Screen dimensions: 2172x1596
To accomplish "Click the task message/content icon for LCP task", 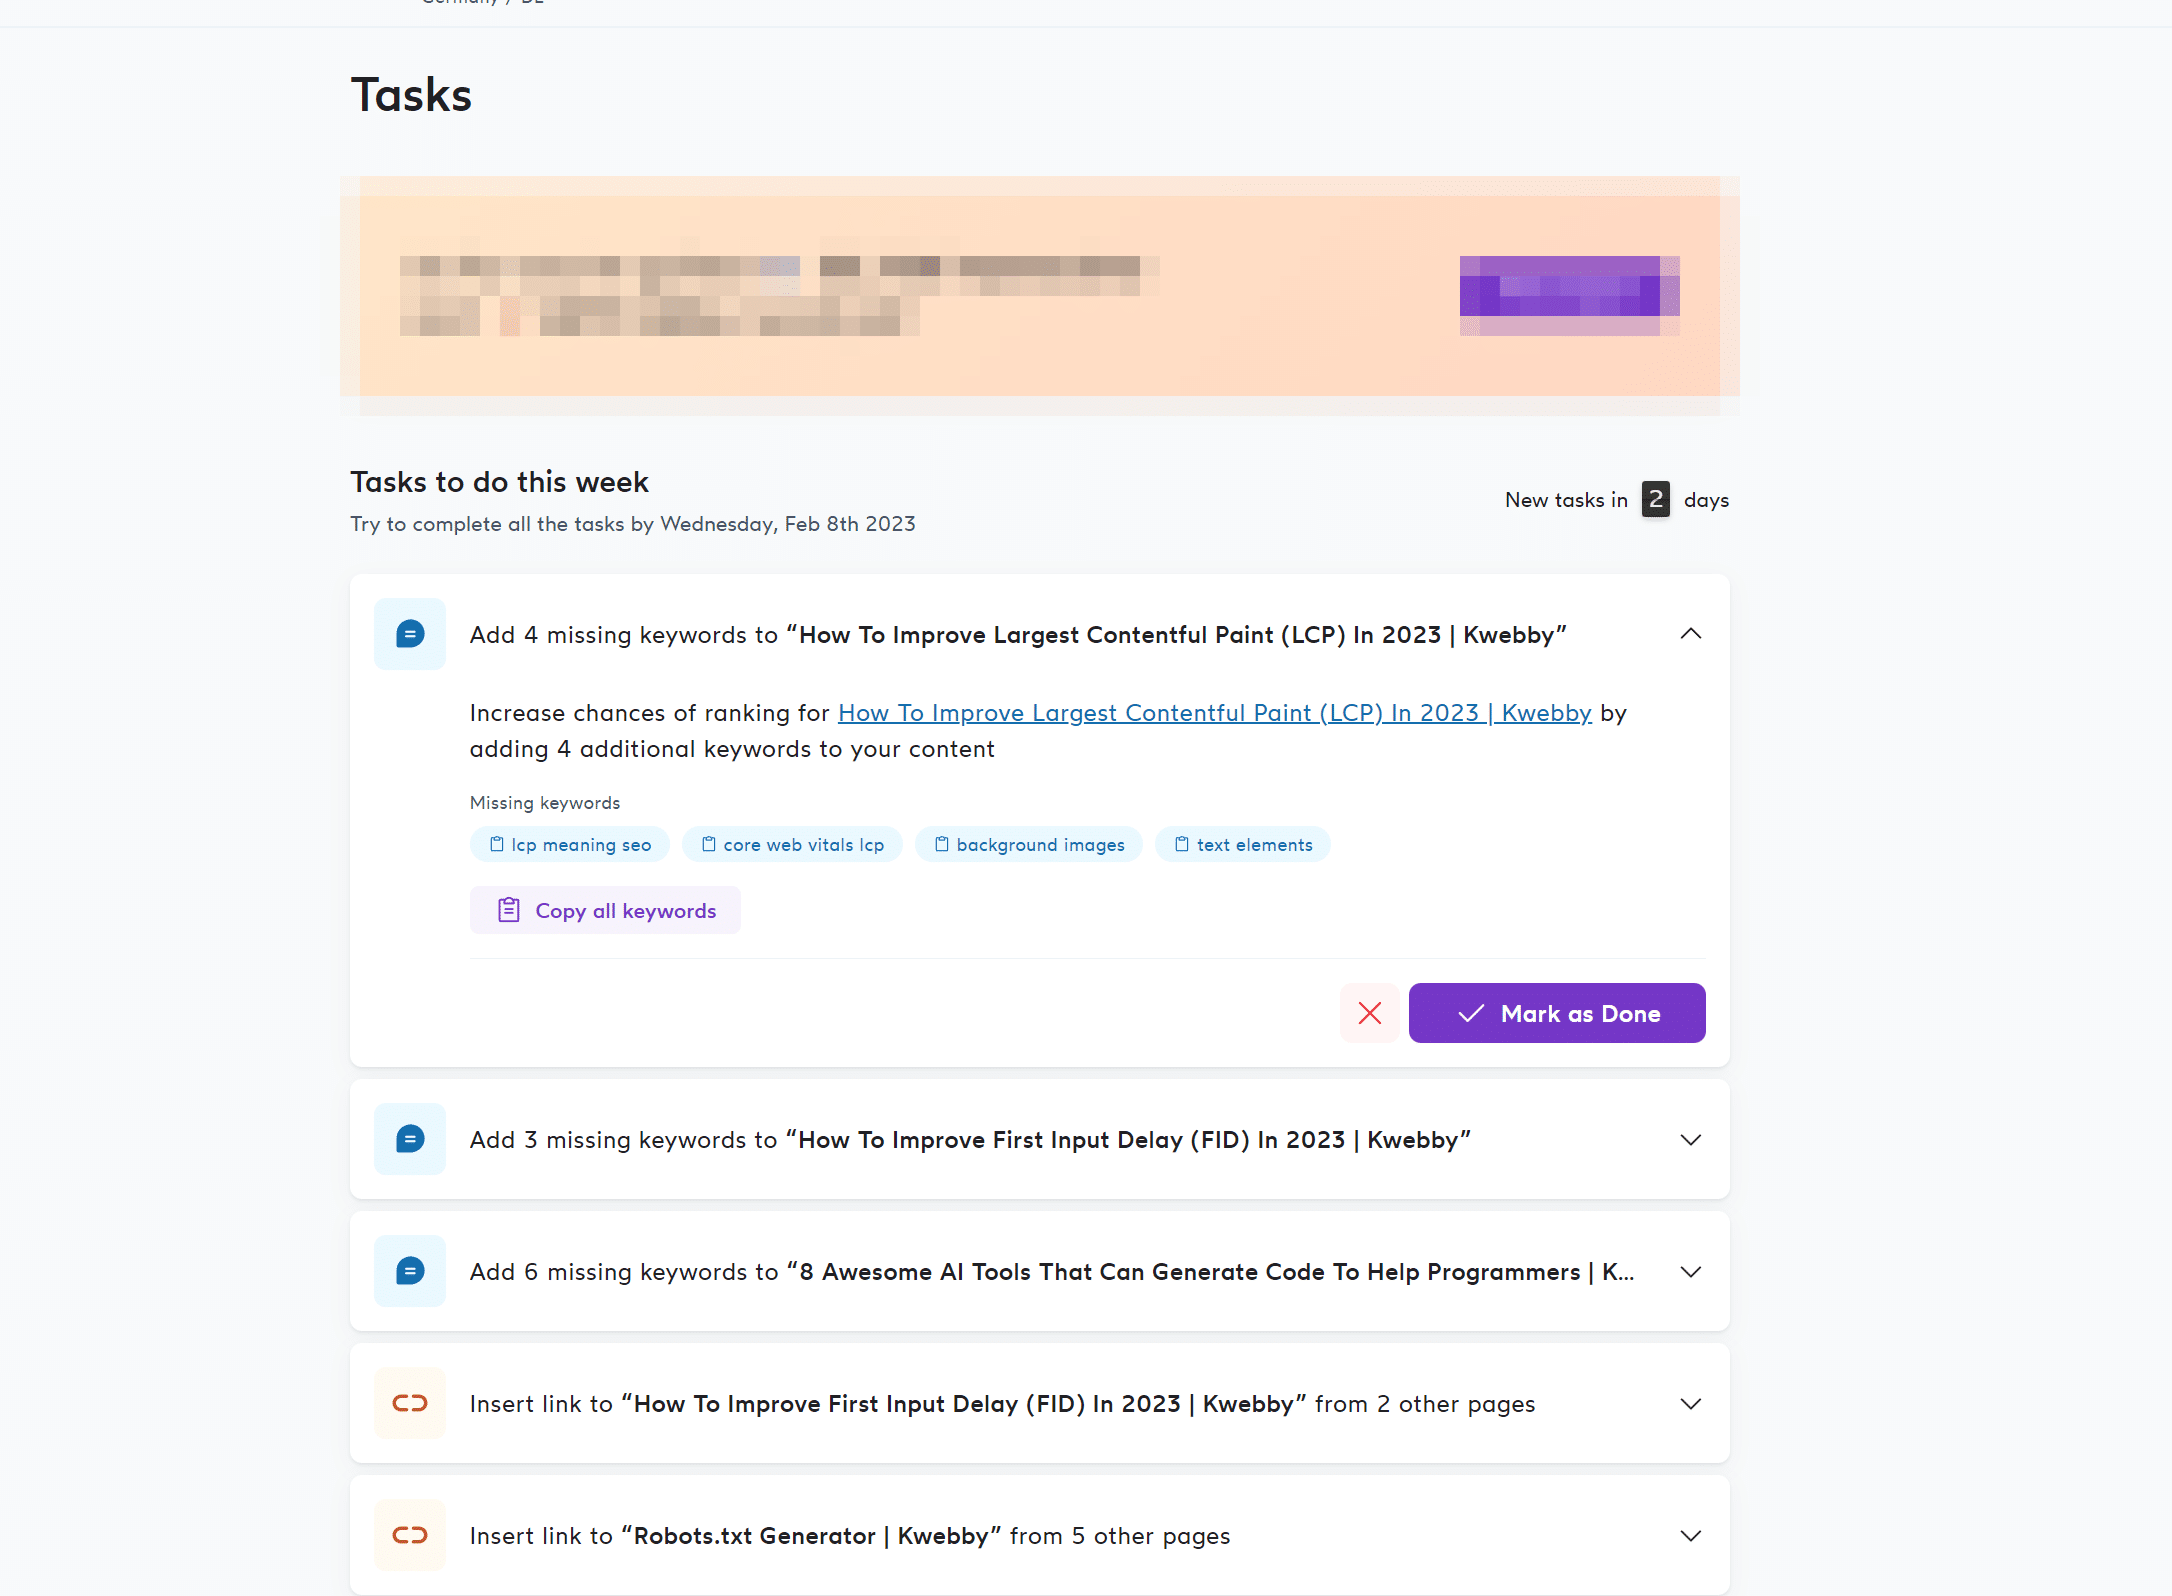I will (408, 634).
